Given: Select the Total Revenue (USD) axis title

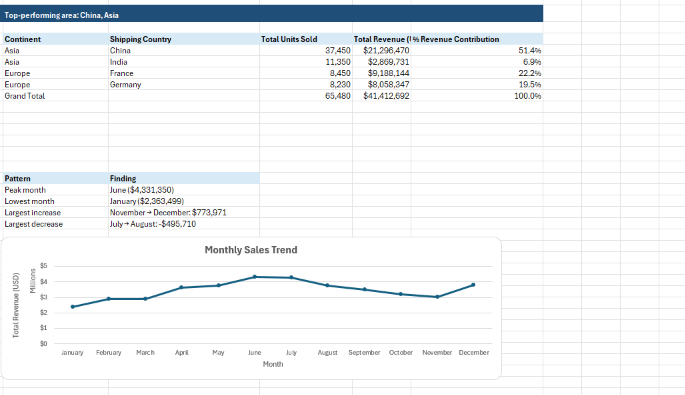Looking at the screenshot, I should click(x=16, y=305).
